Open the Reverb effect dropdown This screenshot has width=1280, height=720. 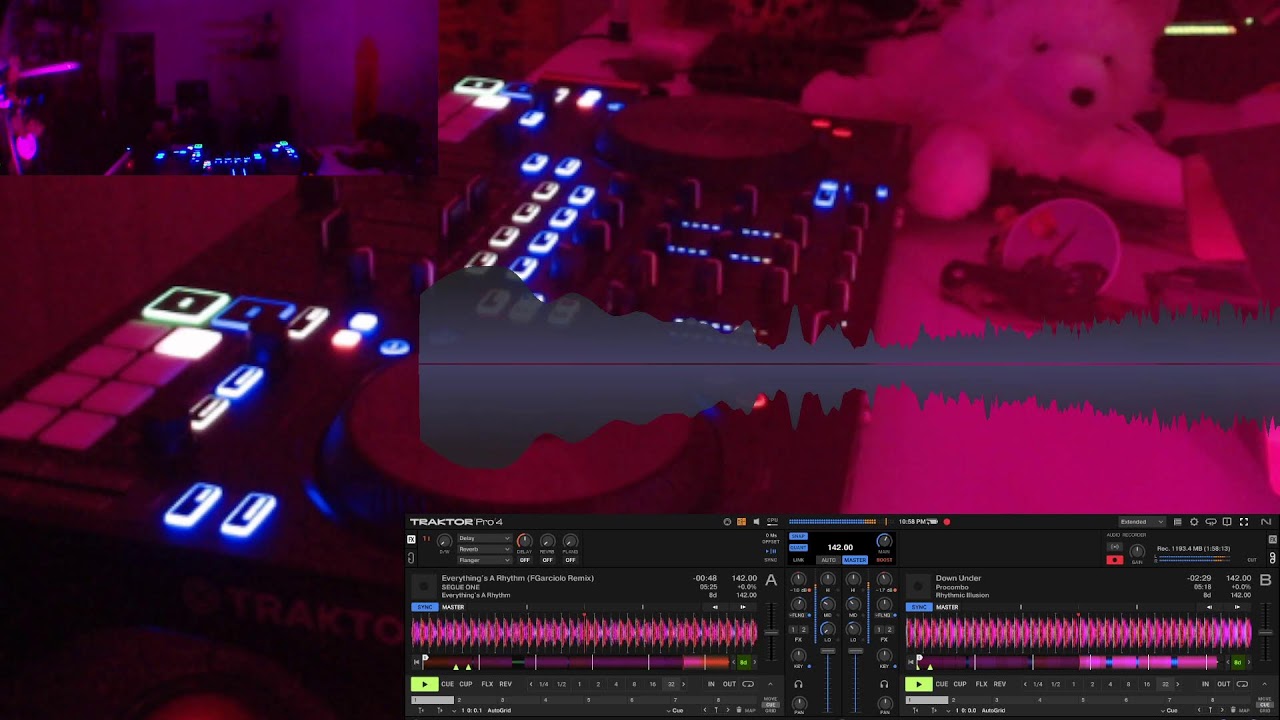(x=485, y=549)
